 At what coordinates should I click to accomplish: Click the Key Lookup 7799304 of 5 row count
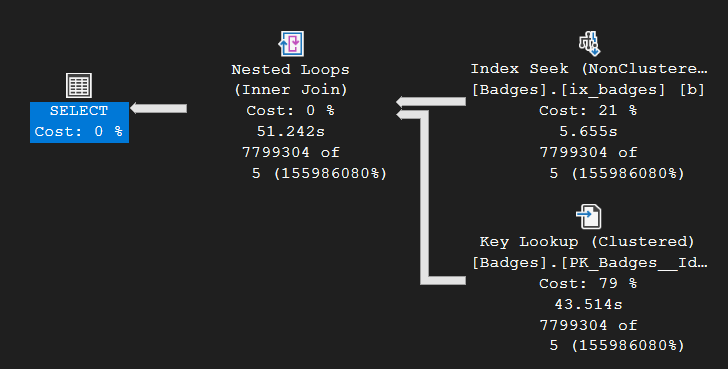tap(612, 335)
